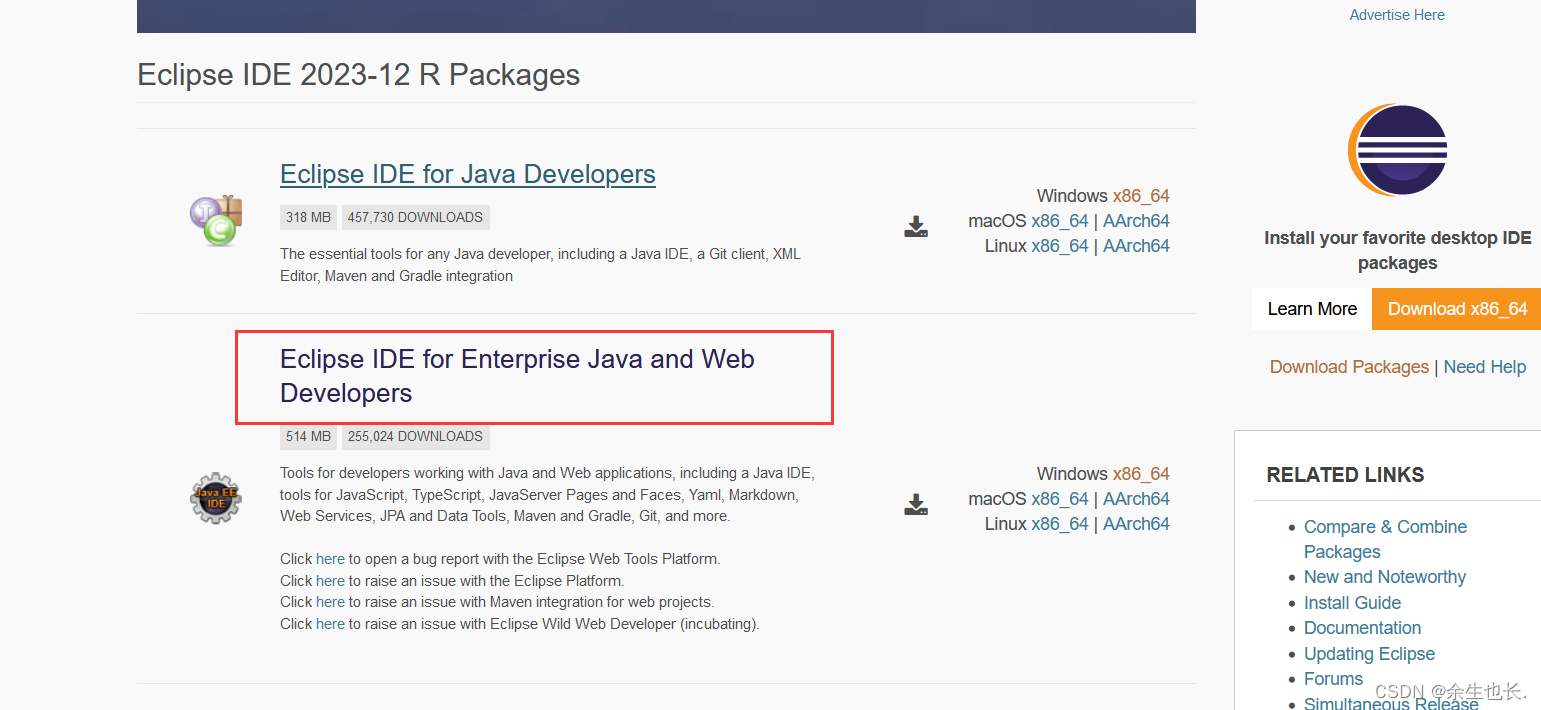
Task: Click download icon for Java Developers package
Action: pyautogui.click(x=916, y=226)
